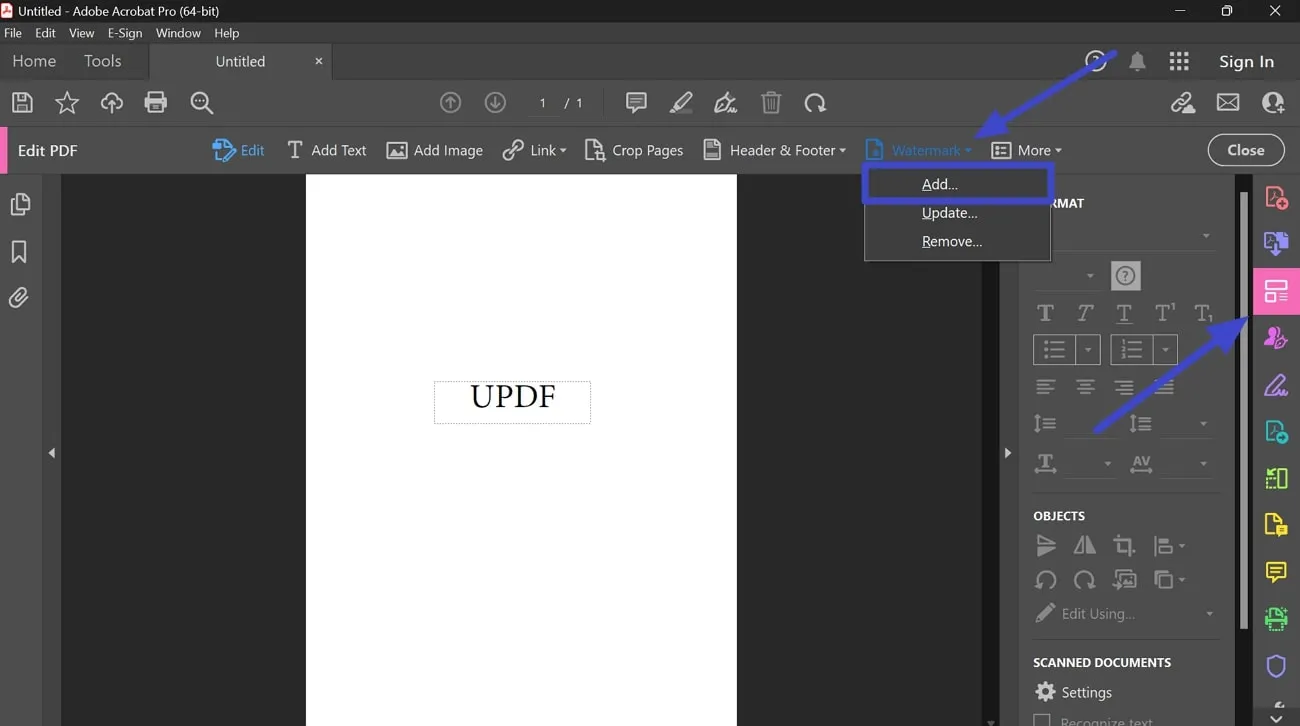Screen dimensions: 1300x726
Task: Open notifications bell
Action: [x=1137, y=61]
